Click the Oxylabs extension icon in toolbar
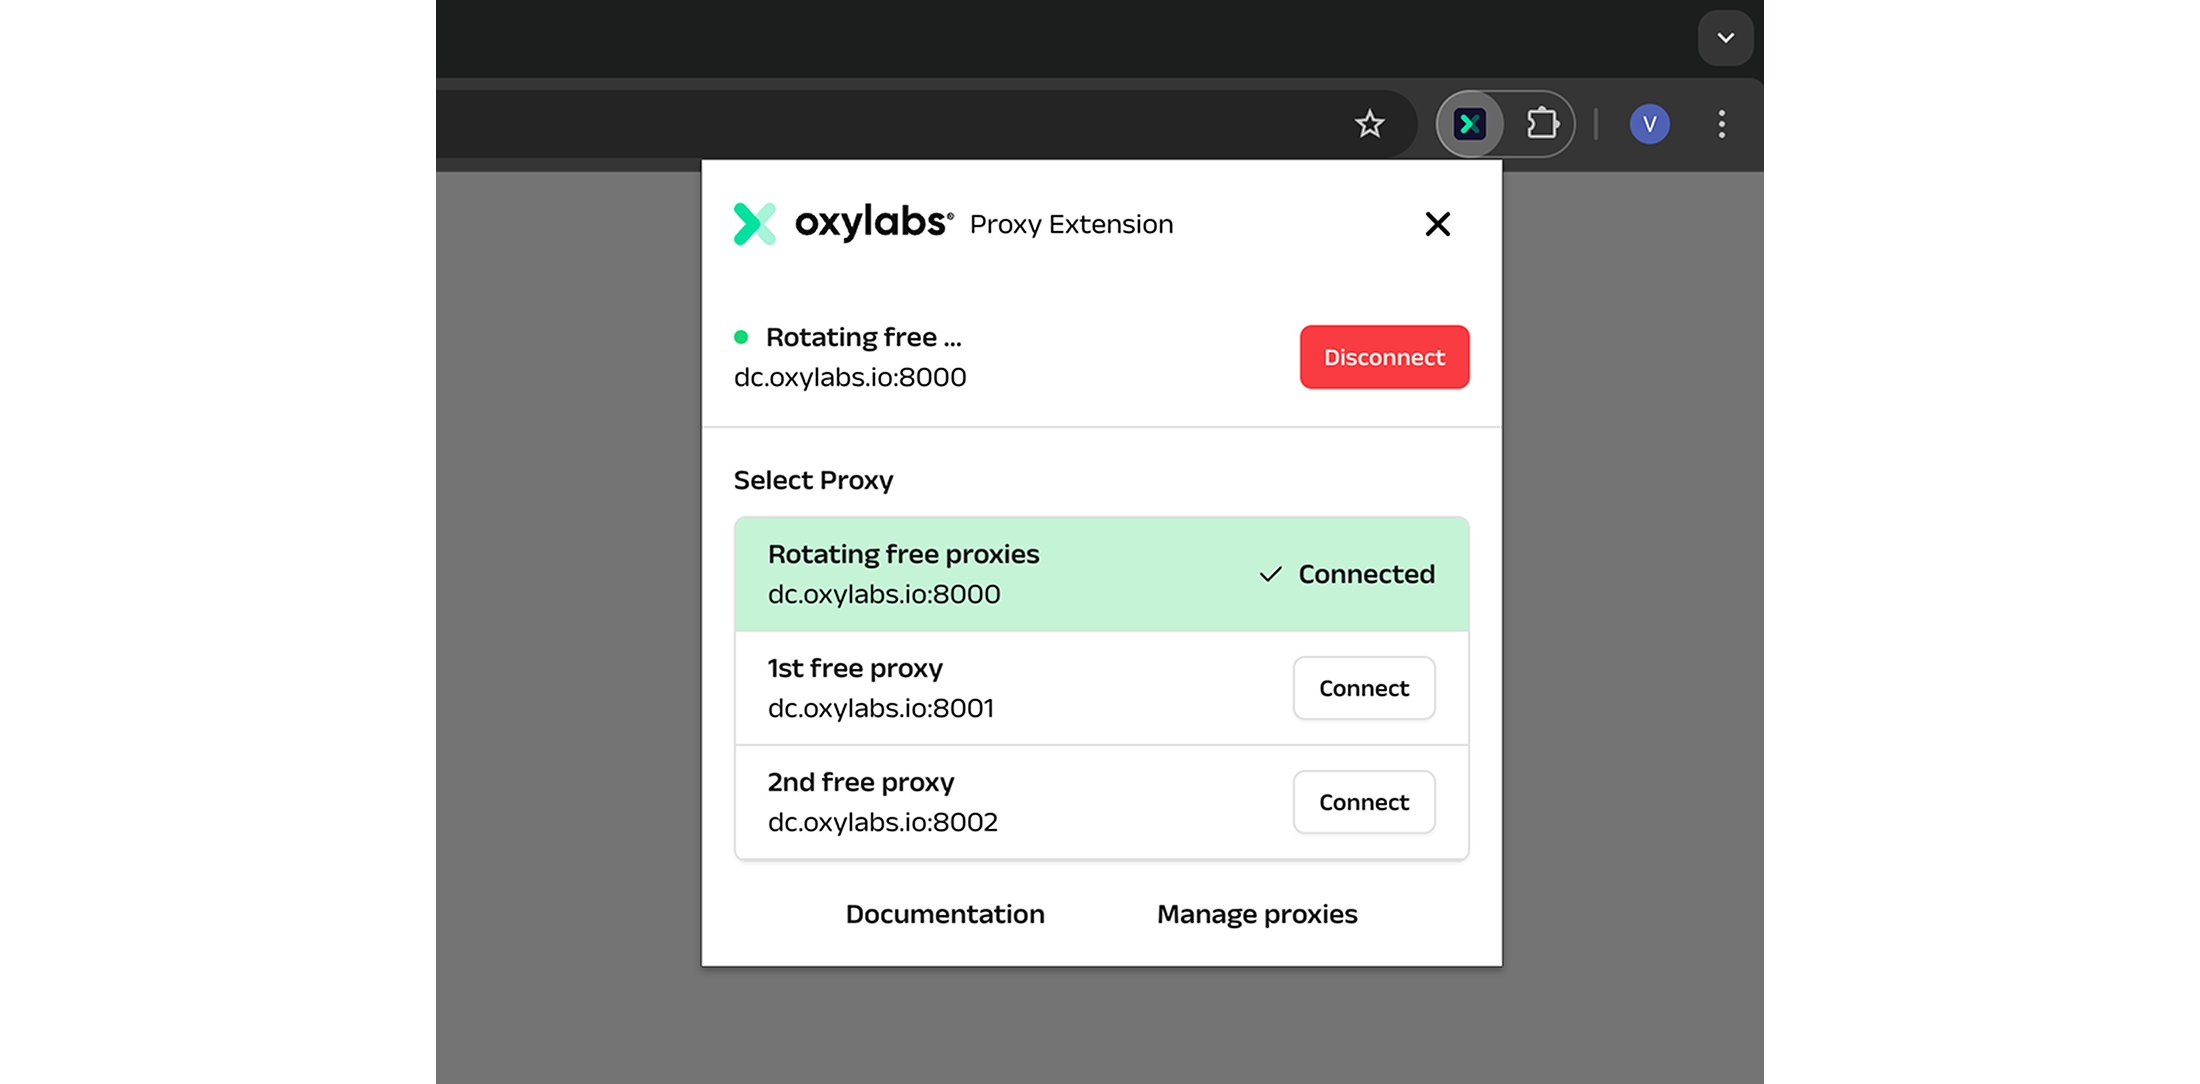2200x1084 pixels. [x=1469, y=124]
